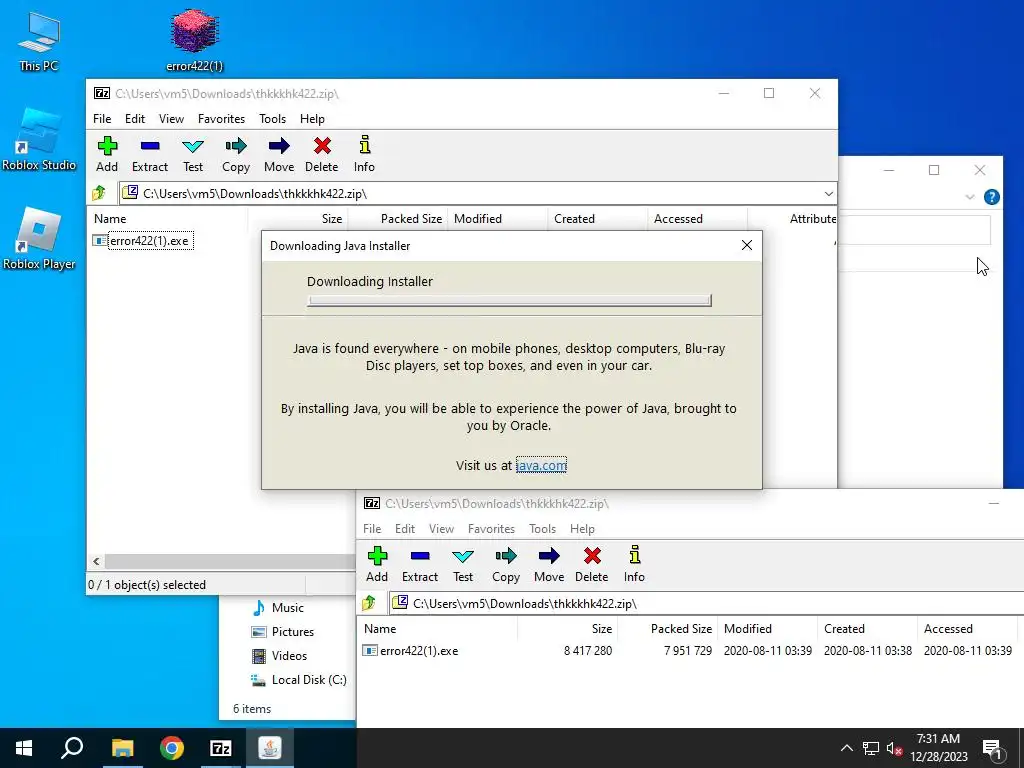Click Copy in the upper 7-Zip window
The width and height of the screenshot is (1024, 768).
point(236,155)
